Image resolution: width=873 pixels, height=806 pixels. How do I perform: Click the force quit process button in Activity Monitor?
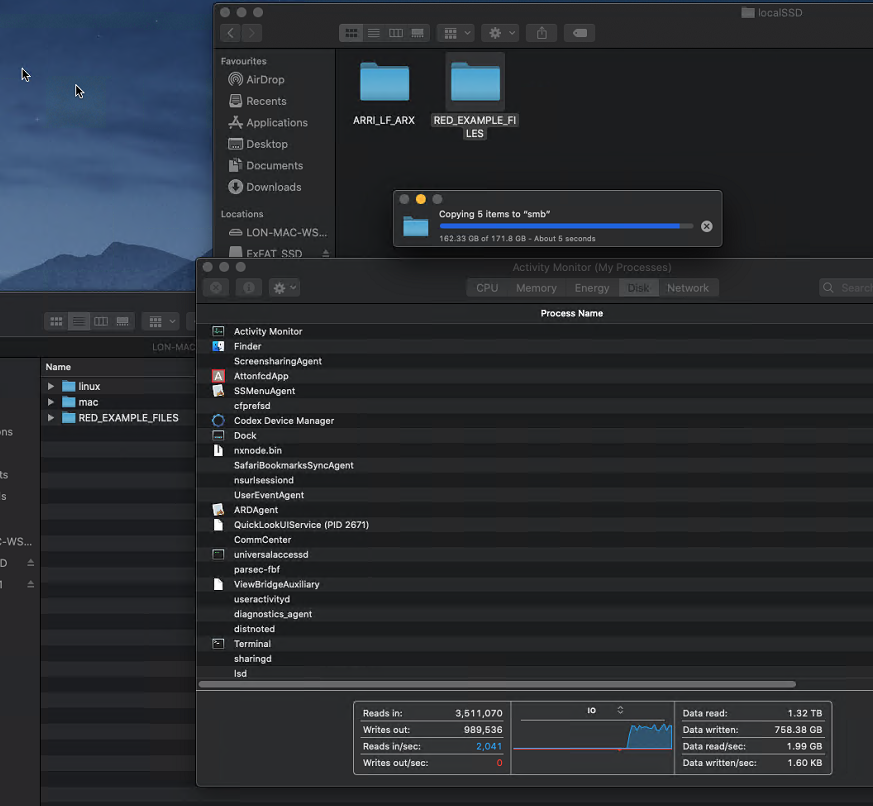pos(216,288)
